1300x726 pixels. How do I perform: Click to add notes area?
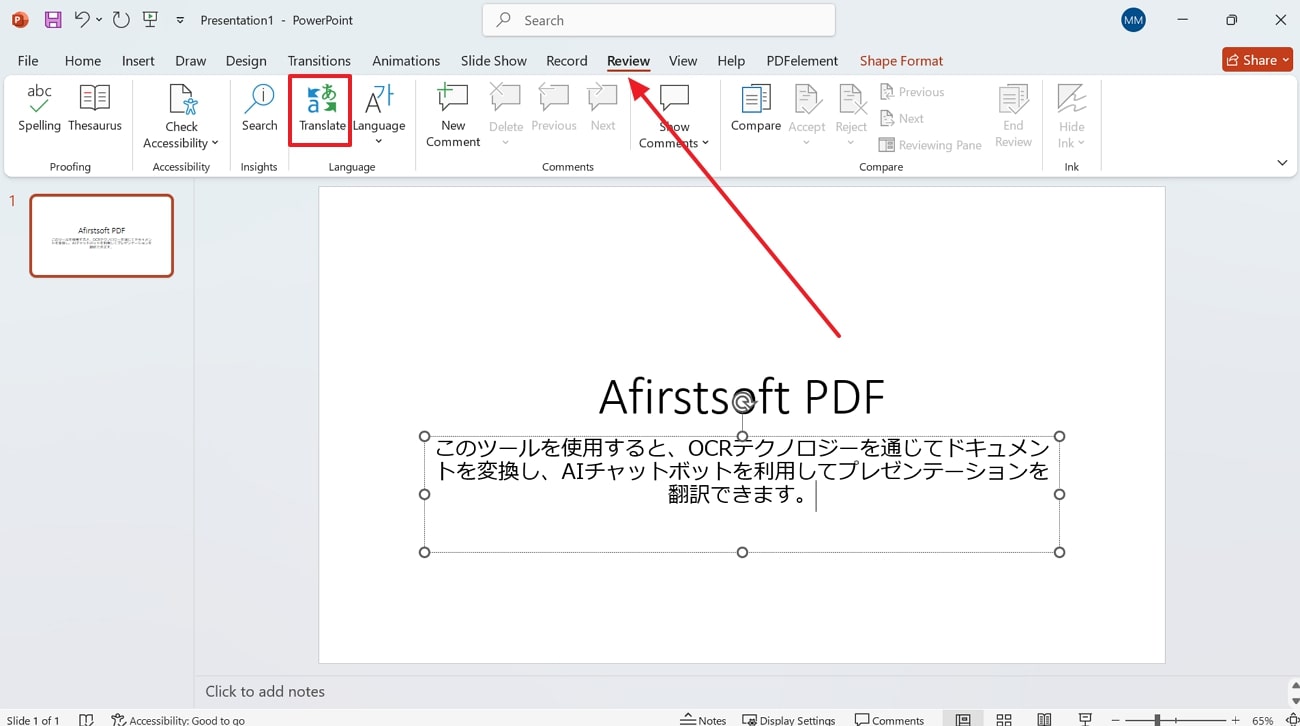pos(265,691)
